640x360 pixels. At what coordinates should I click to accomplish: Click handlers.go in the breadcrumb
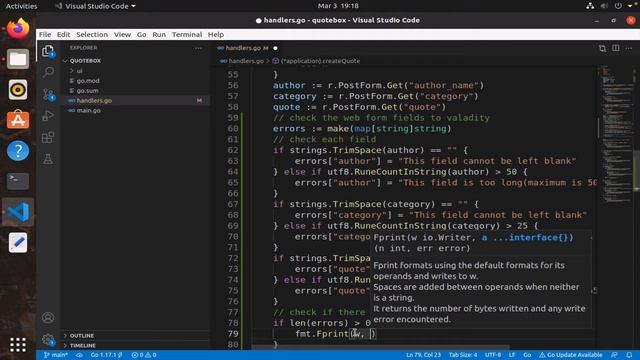[246, 61]
